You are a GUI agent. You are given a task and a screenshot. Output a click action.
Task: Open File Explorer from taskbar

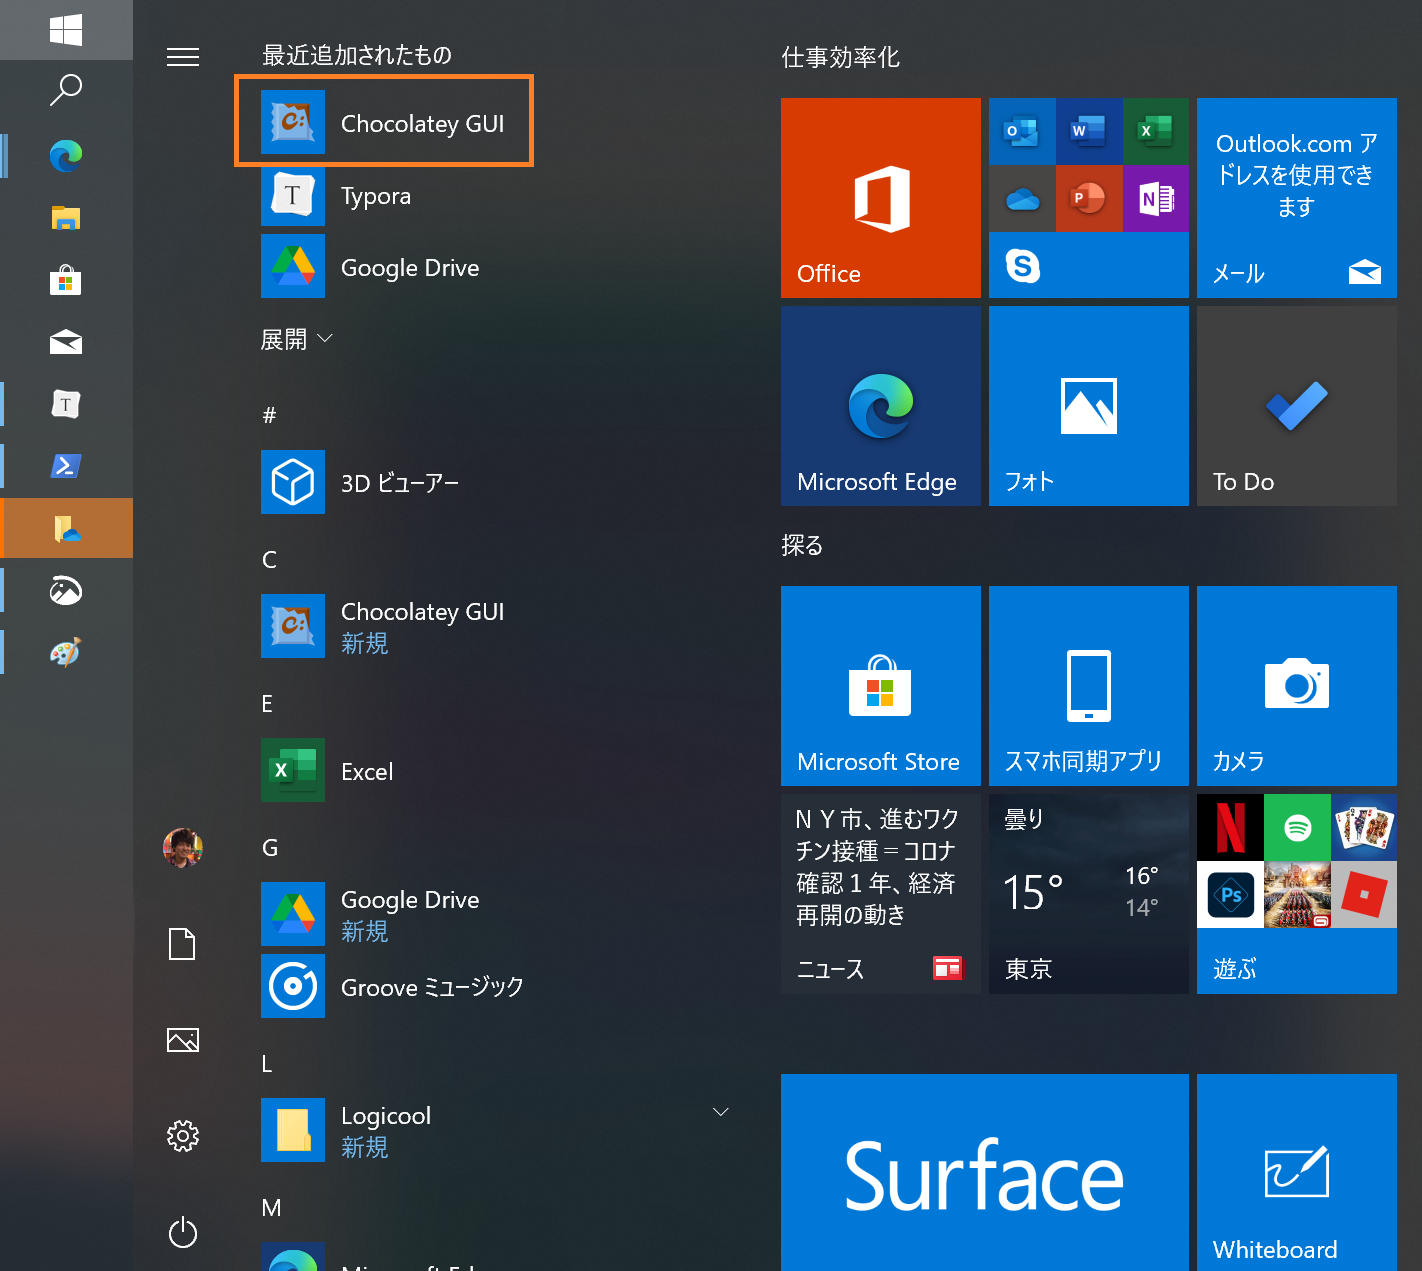click(66, 217)
